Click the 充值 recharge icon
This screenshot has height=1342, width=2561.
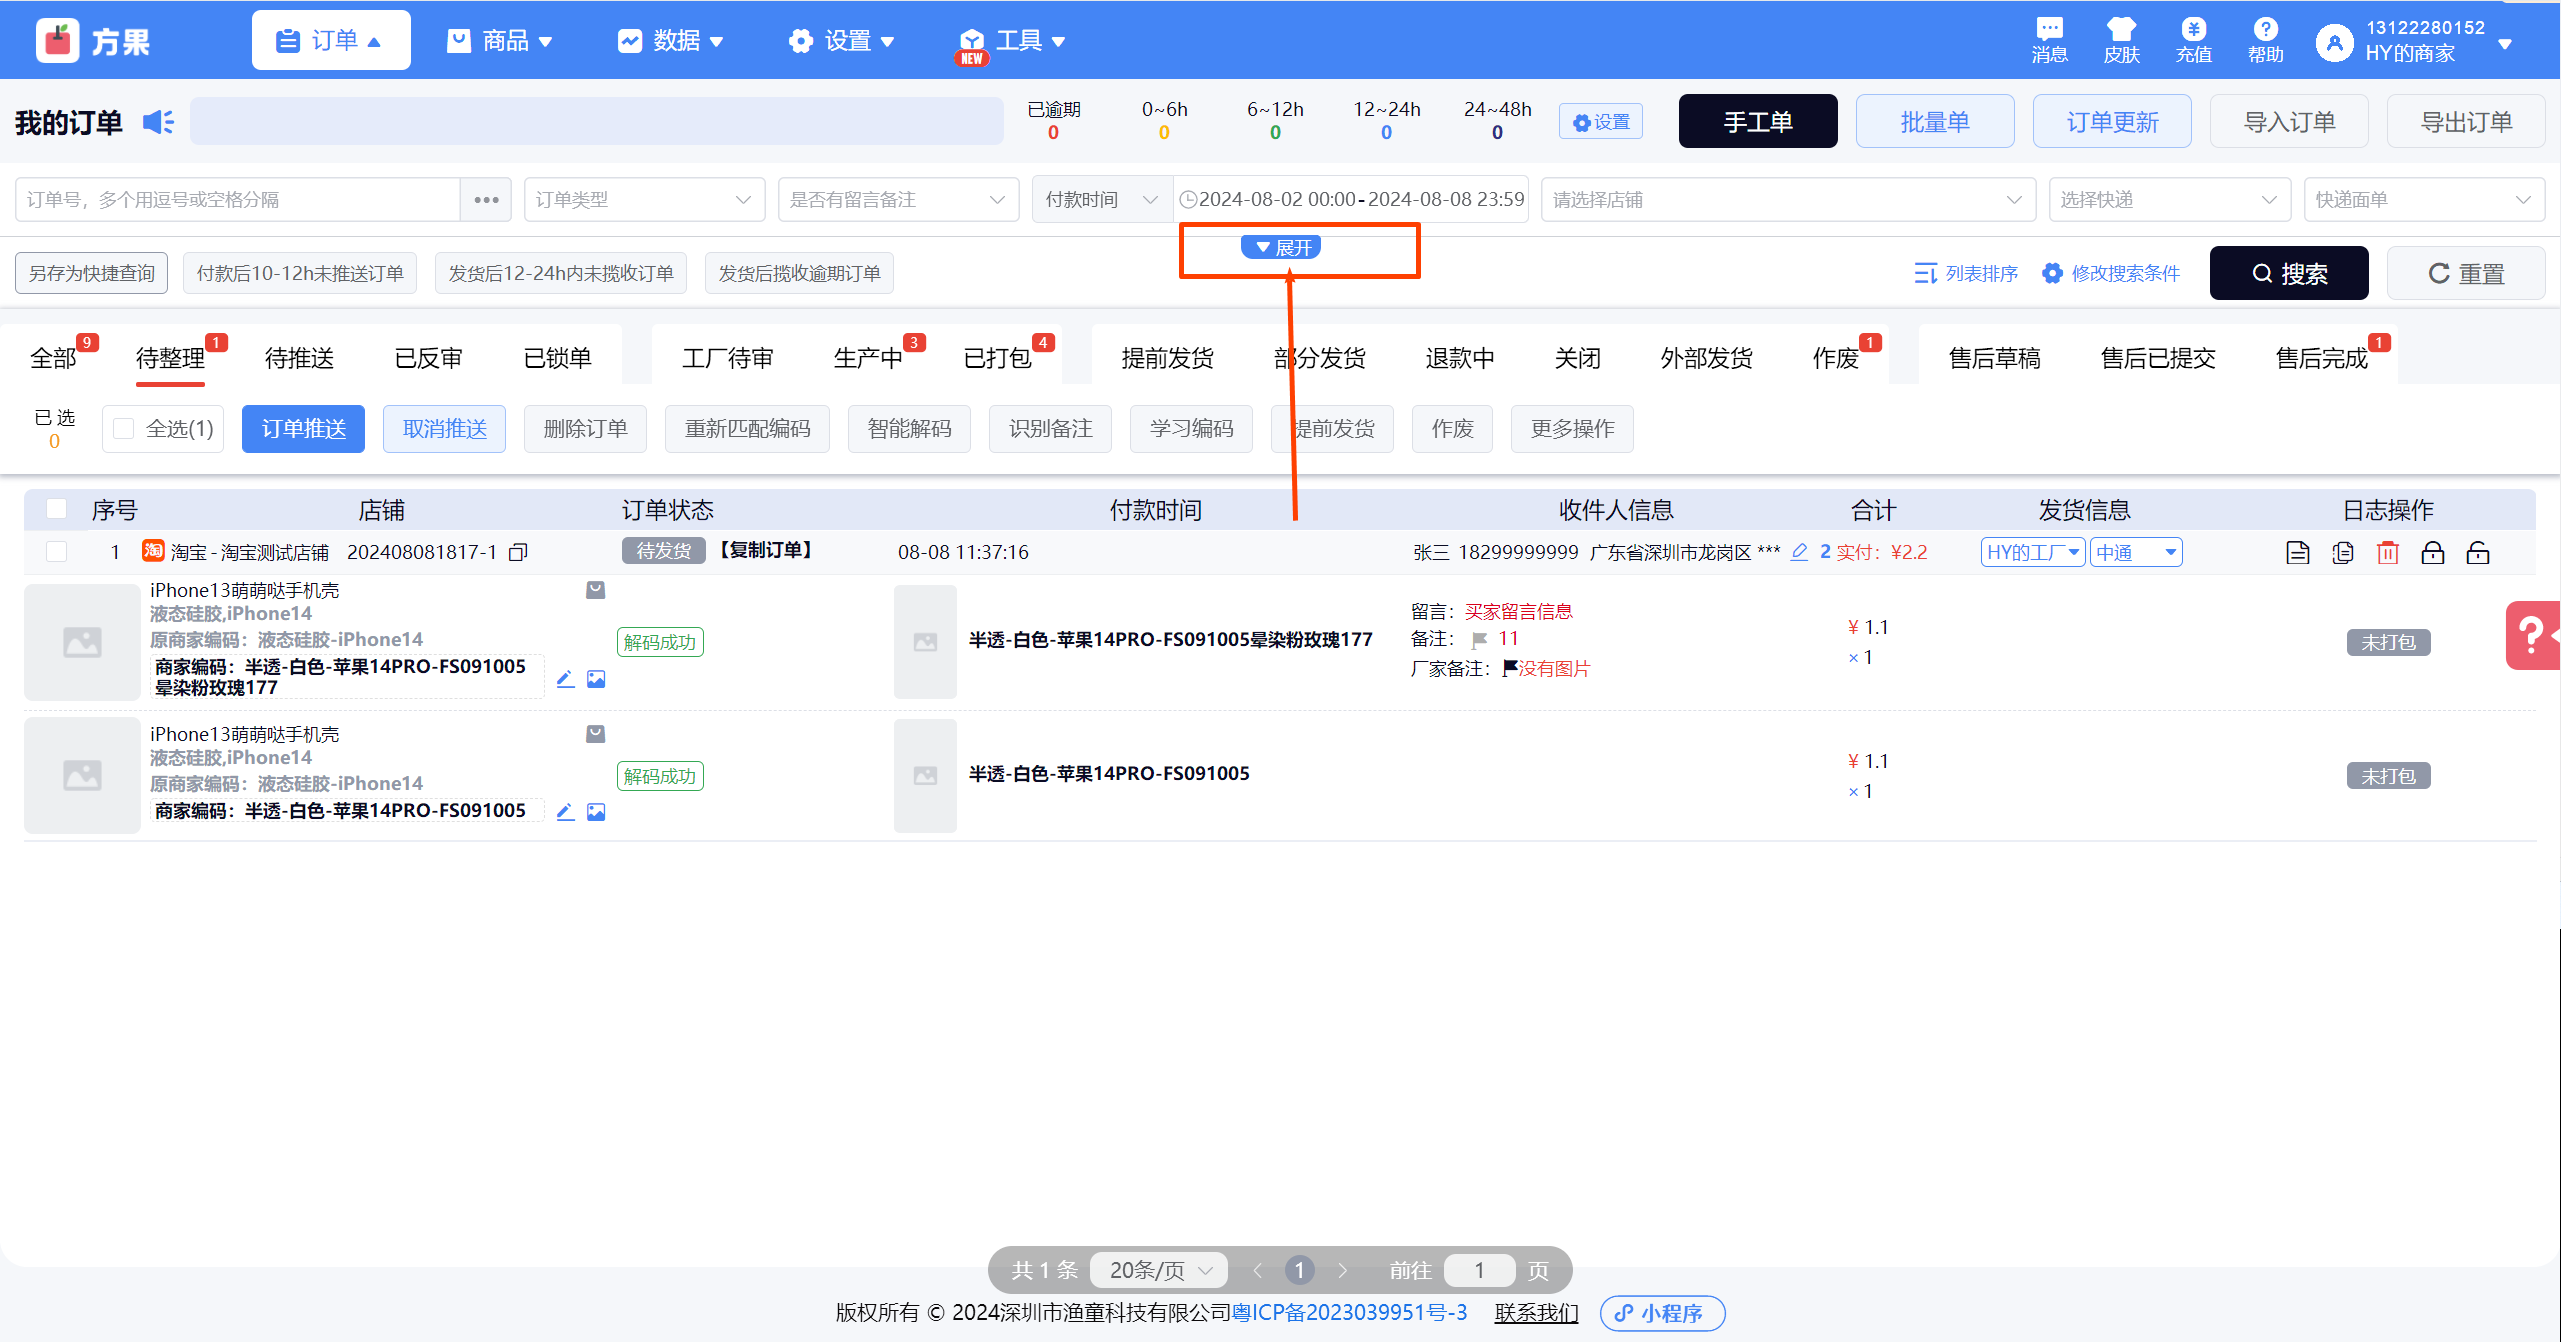click(x=2193, y=40)
